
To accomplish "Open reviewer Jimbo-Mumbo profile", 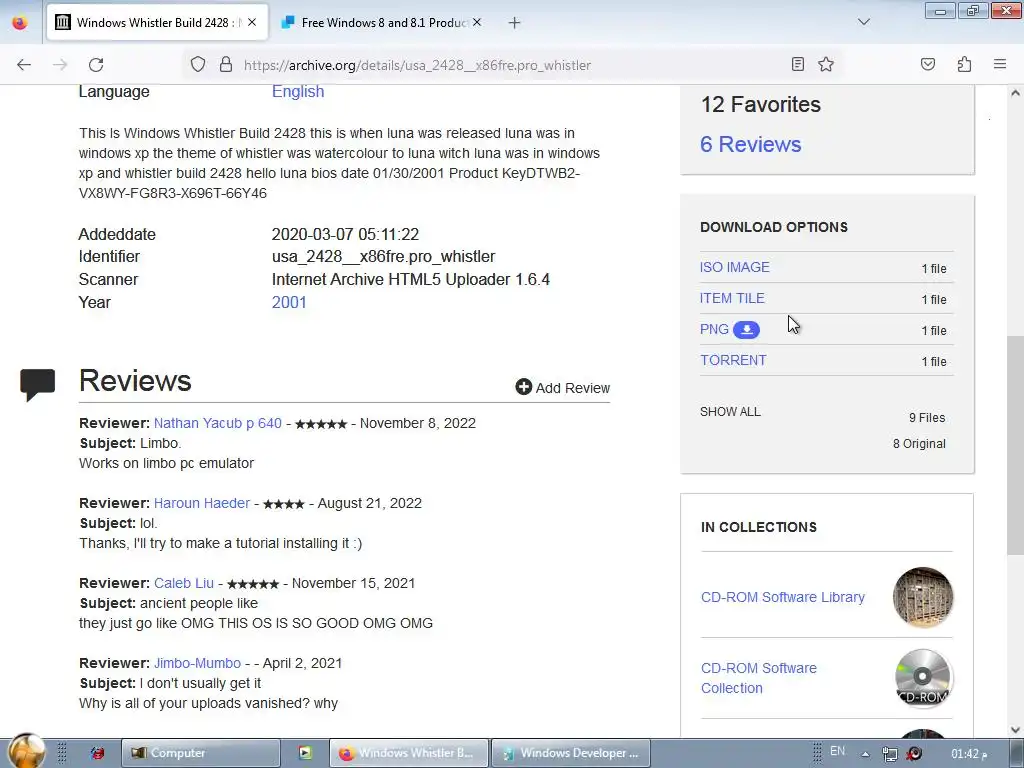I will coord(197,664).
